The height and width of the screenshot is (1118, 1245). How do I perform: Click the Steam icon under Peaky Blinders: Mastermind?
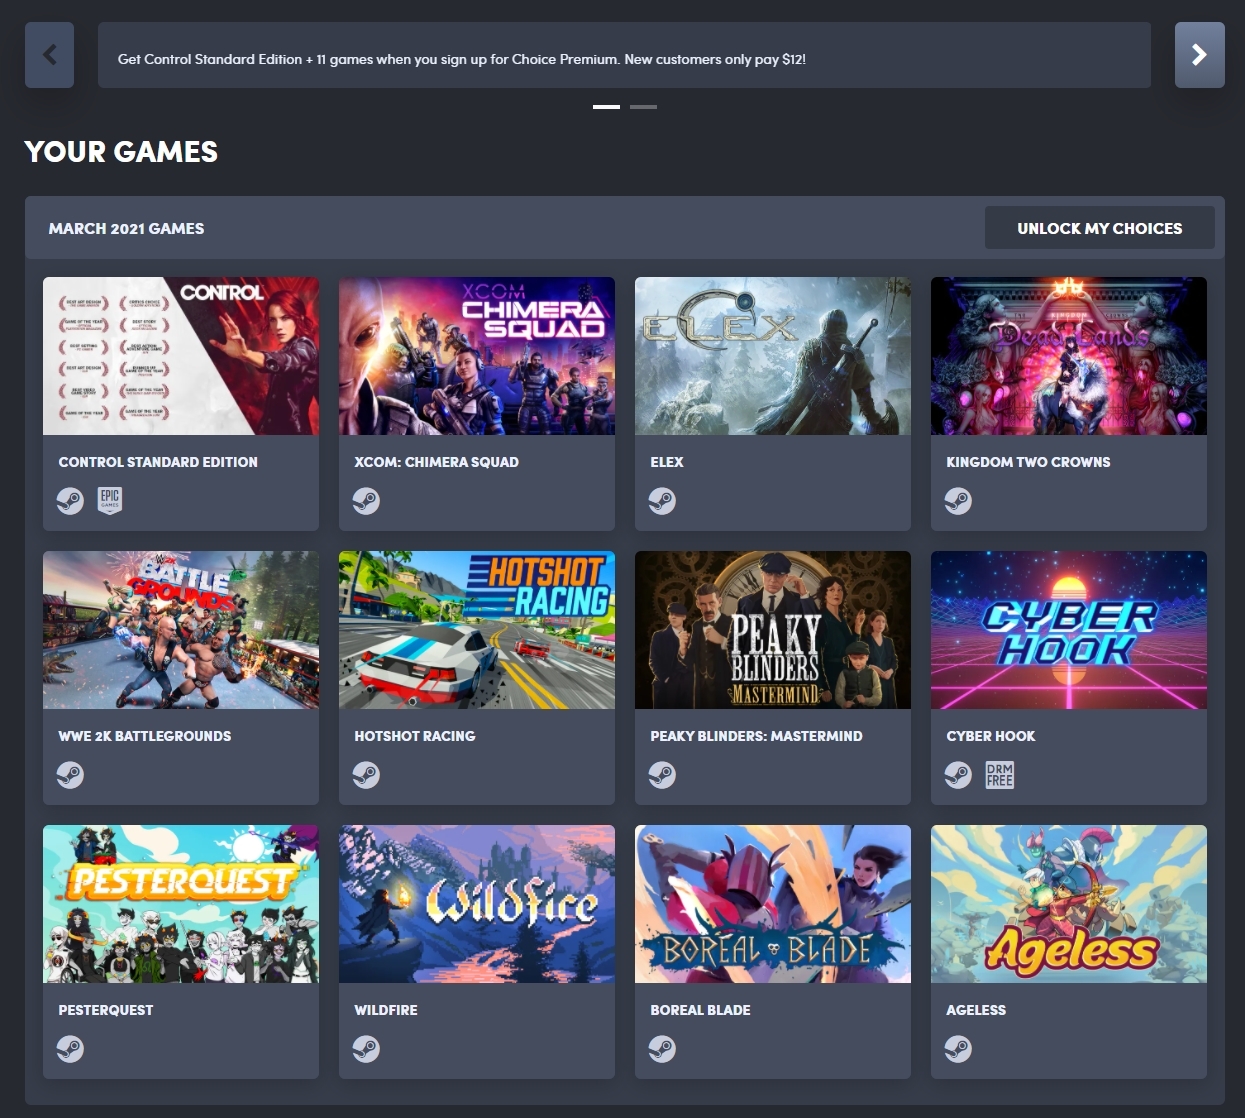(x=662, y=774)
